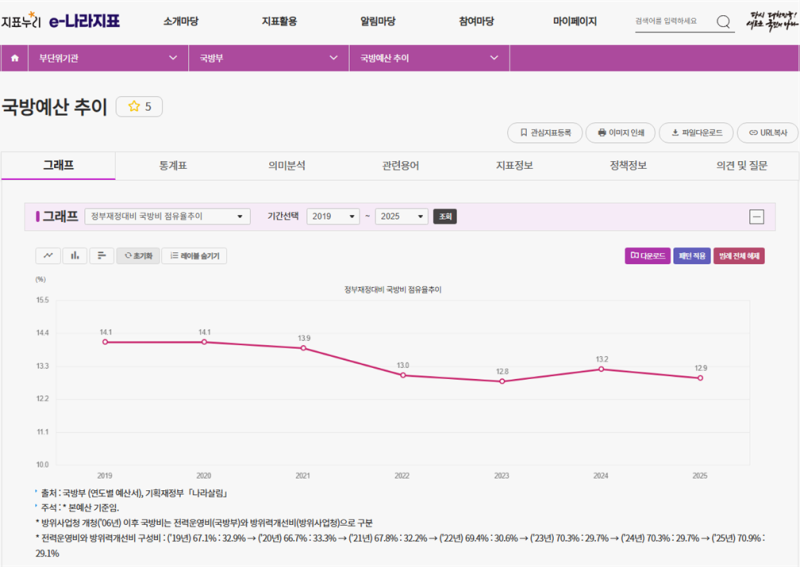Click the 레이블 숨기기 button
Viewport: 800px width, 567px height.
point(194,256)
